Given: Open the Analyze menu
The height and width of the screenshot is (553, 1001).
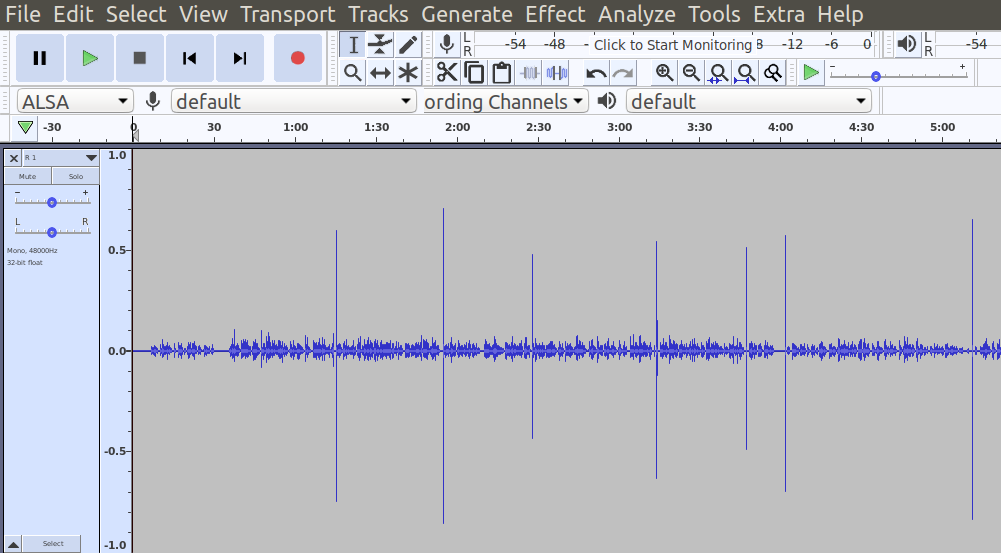Looking at the screenshot, I should pos(636,14).
